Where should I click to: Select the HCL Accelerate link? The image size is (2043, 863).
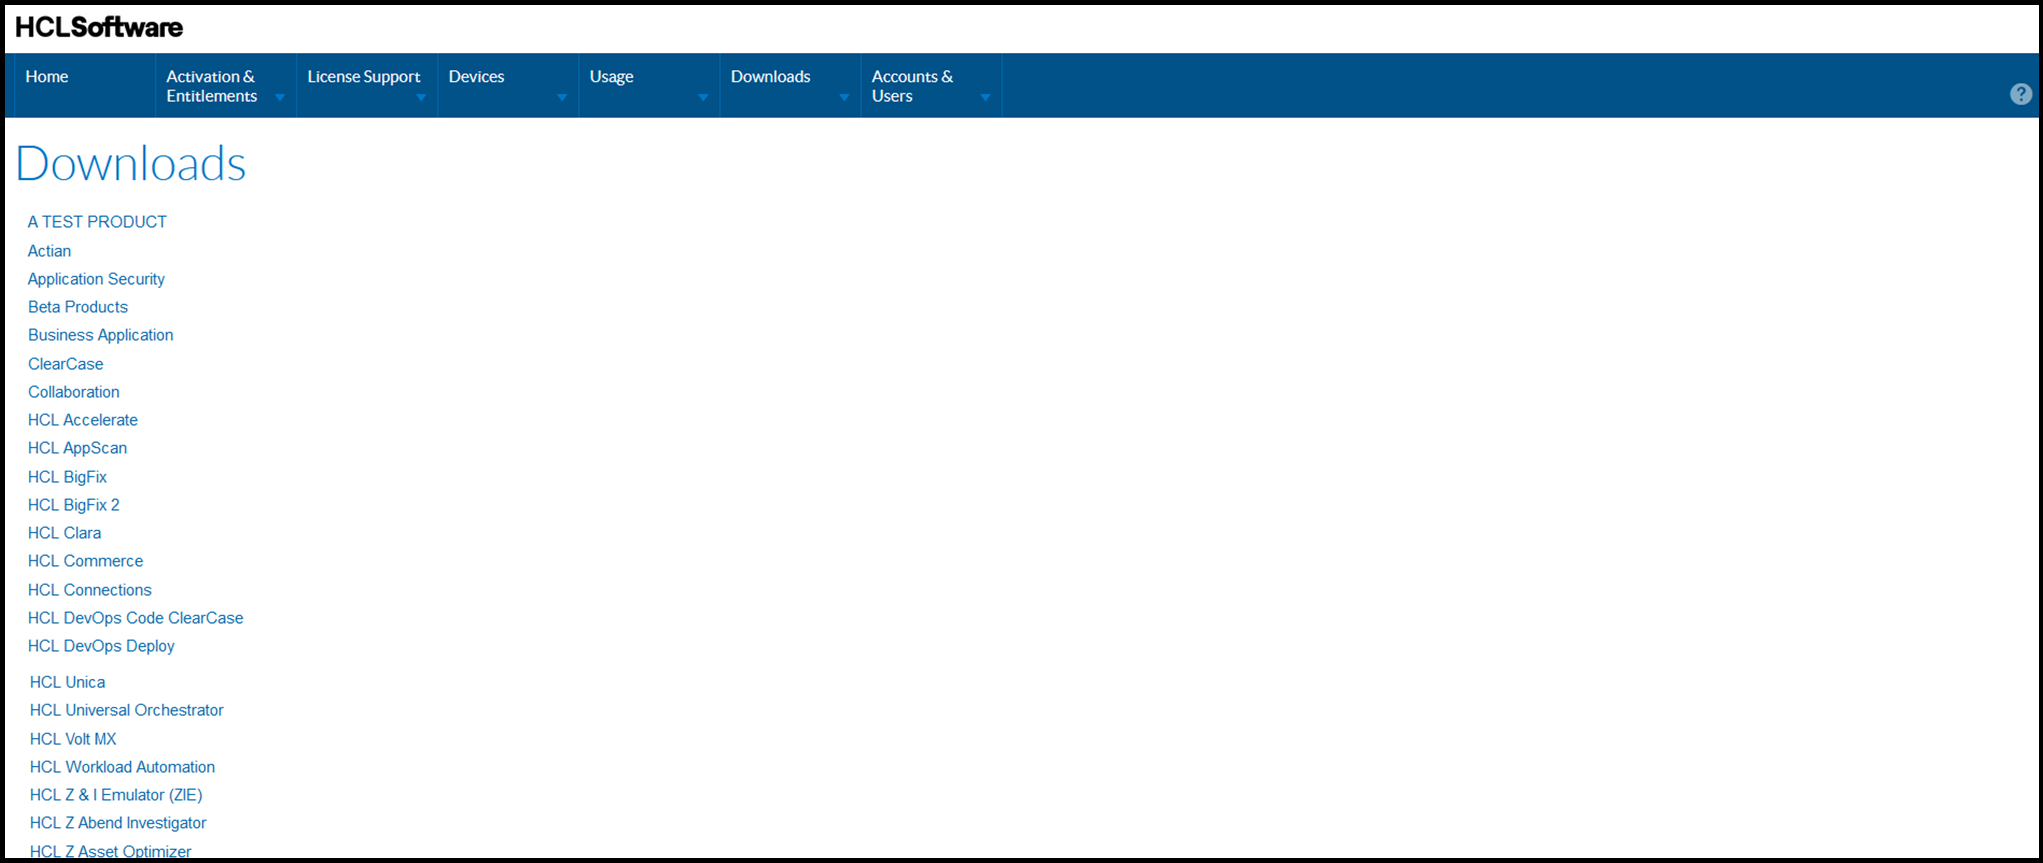(x=83, y=420)
